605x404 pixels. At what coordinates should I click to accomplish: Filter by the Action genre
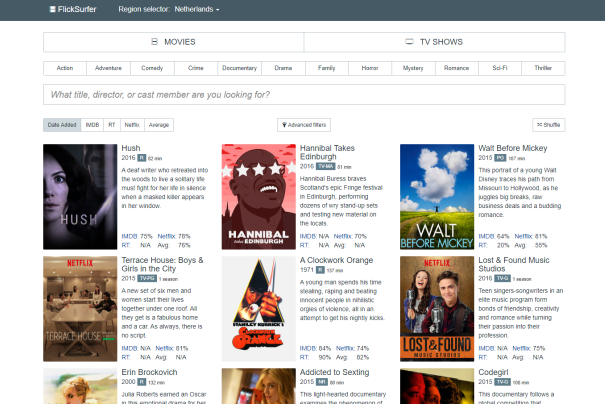65,68
